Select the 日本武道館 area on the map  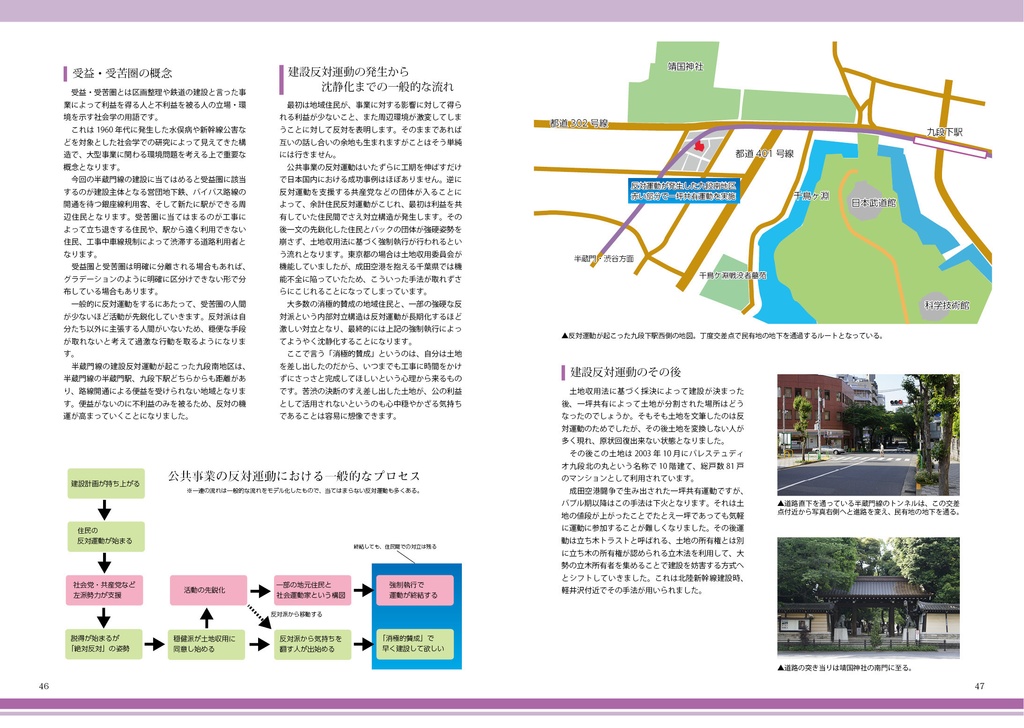pyautogui.click(x=874, y=203)
